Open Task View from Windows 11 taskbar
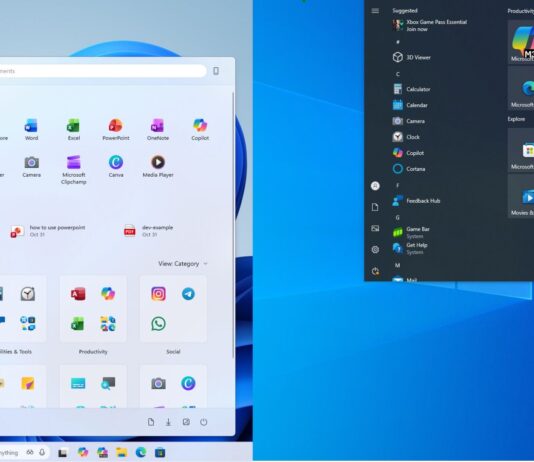This screenshot has height=462, width=534. pos(62,453)
